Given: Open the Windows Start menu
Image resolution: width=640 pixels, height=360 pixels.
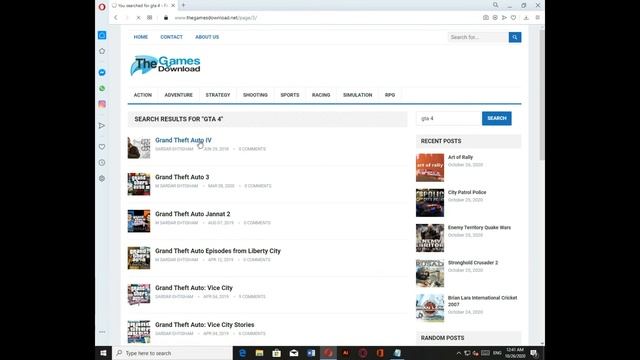Looking at the screenshot, I should tap(104, 353).
